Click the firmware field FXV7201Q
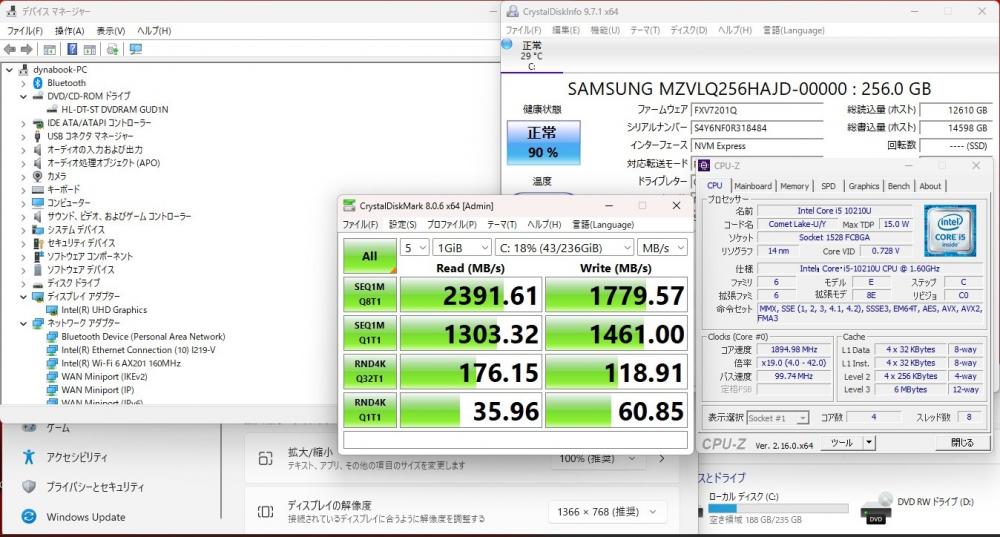Viewport: 1000px width, 537px height. click(757, 110)
